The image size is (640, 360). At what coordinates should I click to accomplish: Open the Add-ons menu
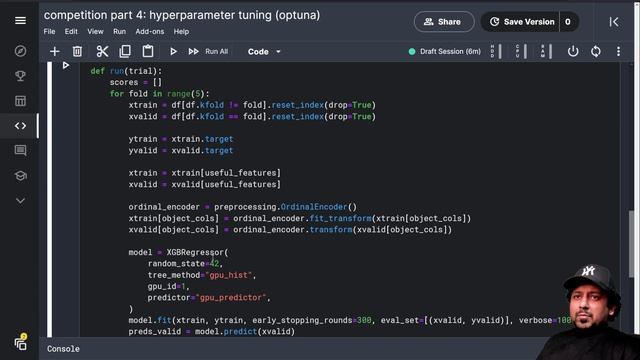(x=149, y=31)
